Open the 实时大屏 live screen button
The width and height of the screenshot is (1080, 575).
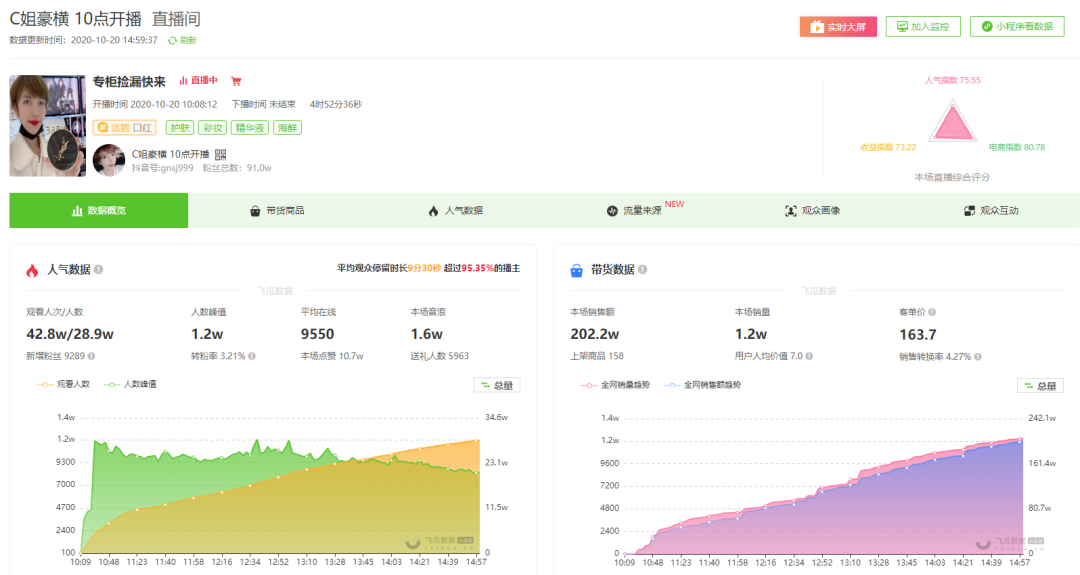pos(838,27)
